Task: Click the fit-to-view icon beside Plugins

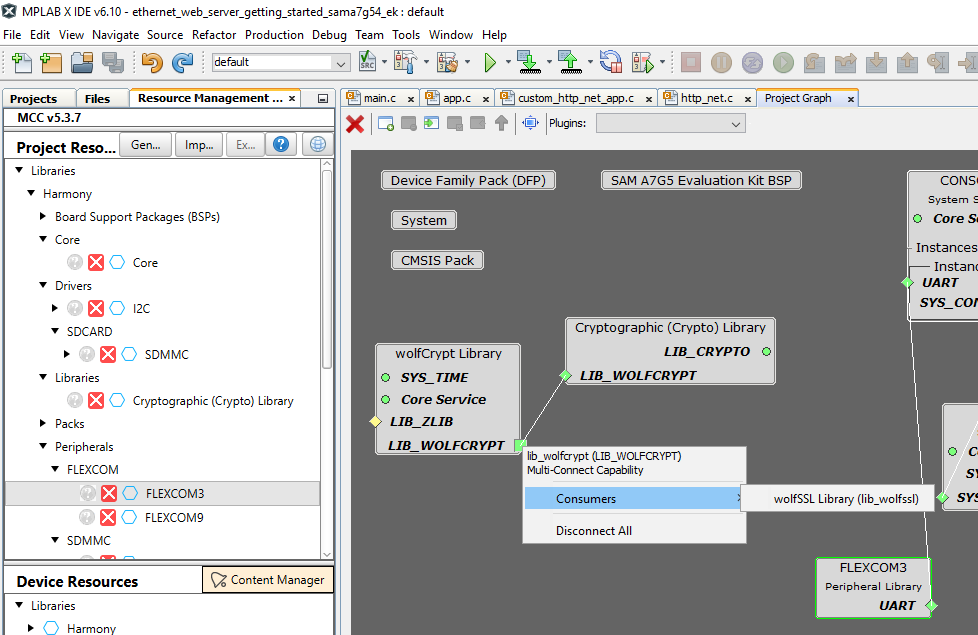Action: [530, 124]
